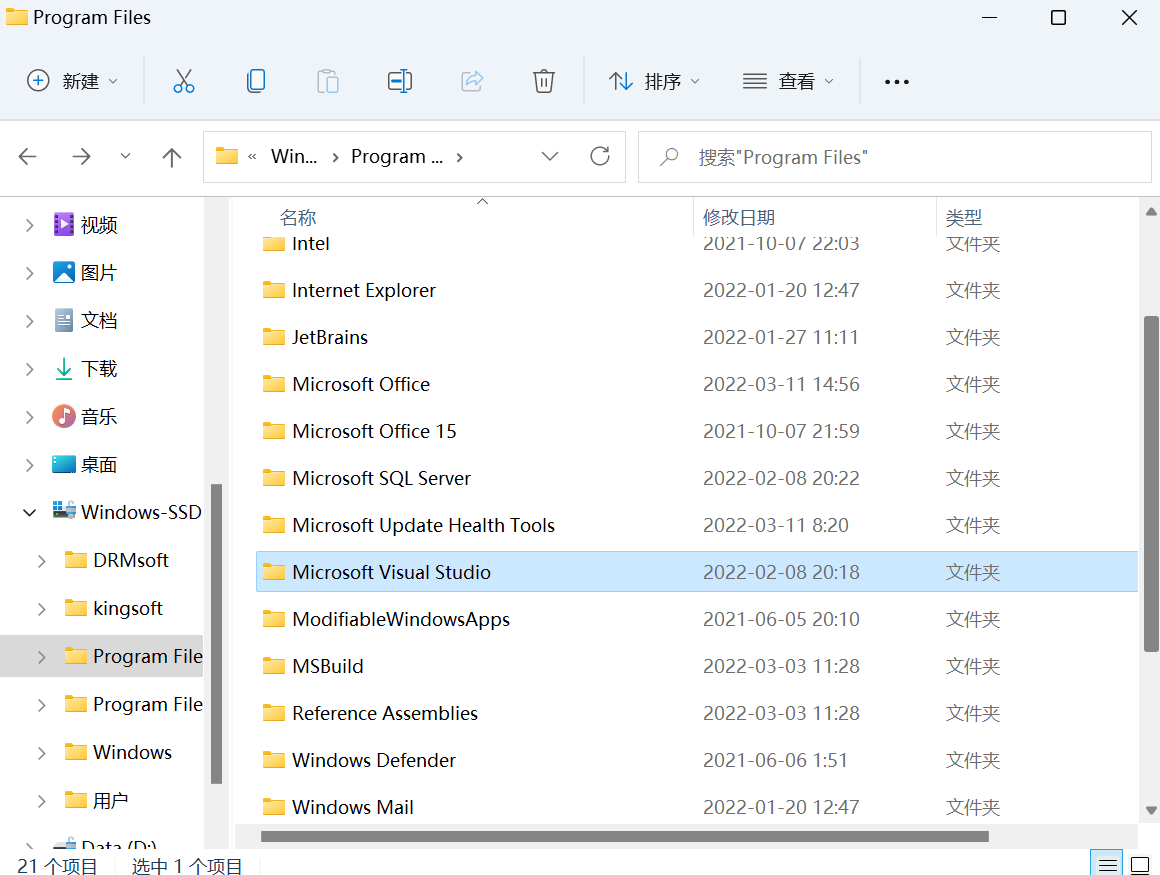The image size is (1160, 875).
Task: Sort by Date modified (修改日期) column header
Action: (738, 217)
